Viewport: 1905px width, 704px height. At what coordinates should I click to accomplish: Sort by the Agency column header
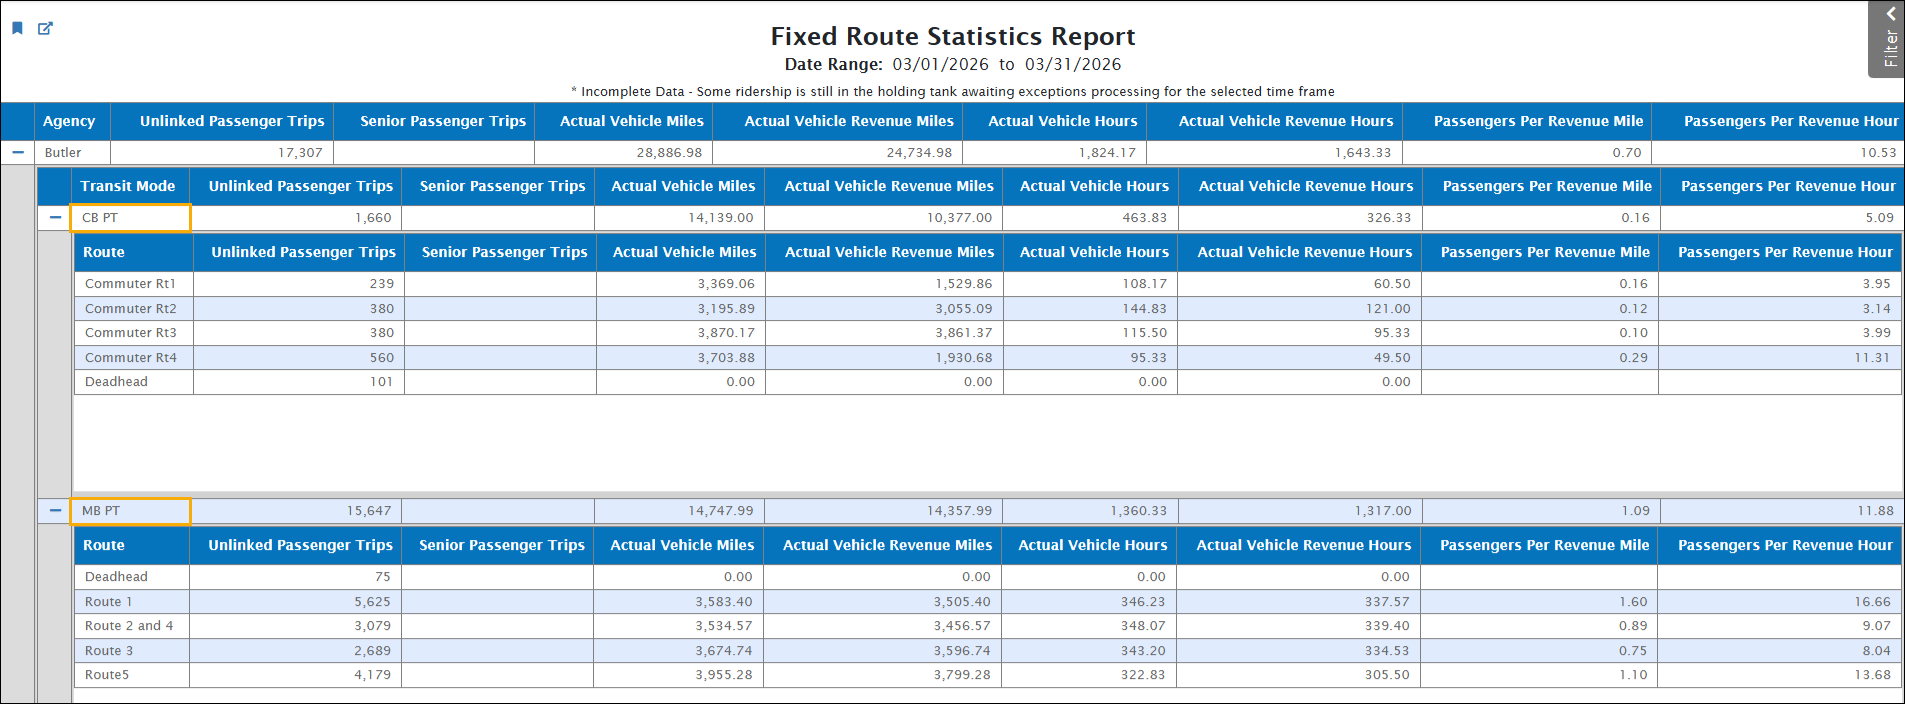(x=69, y=121)
